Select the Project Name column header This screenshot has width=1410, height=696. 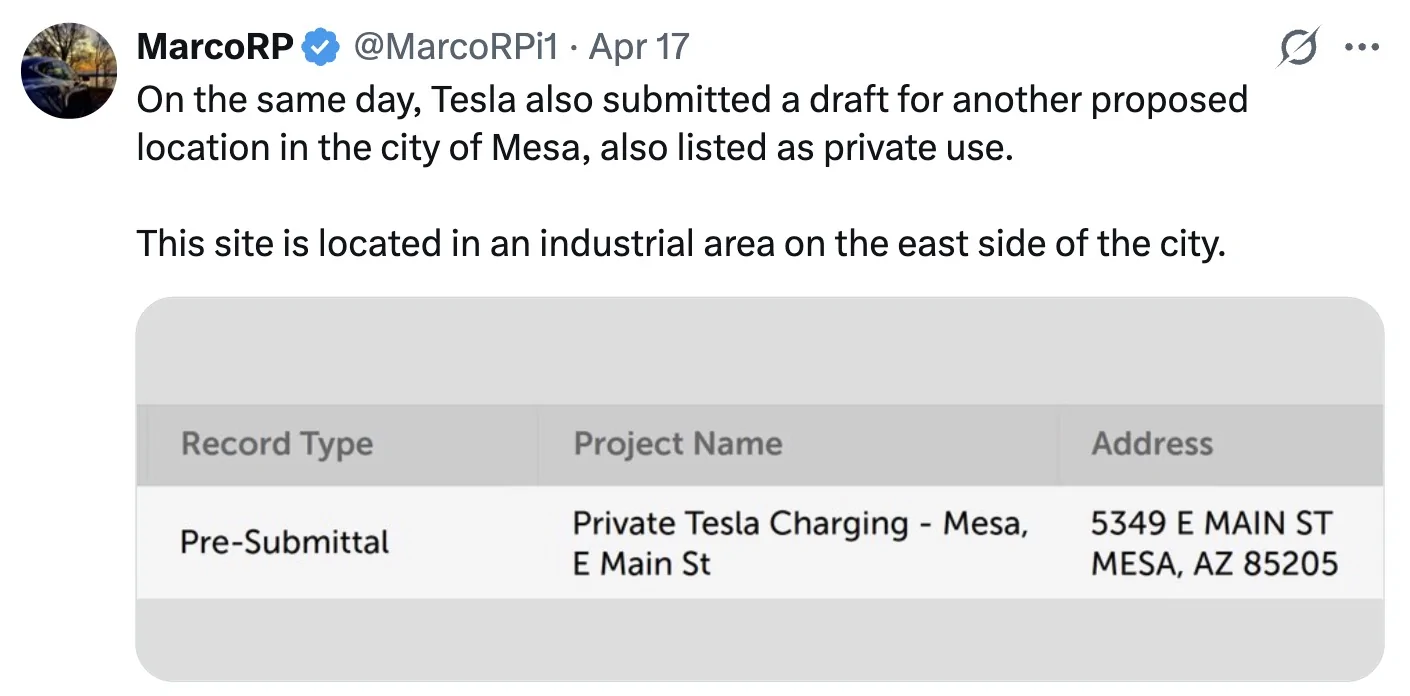pos(677,443)
